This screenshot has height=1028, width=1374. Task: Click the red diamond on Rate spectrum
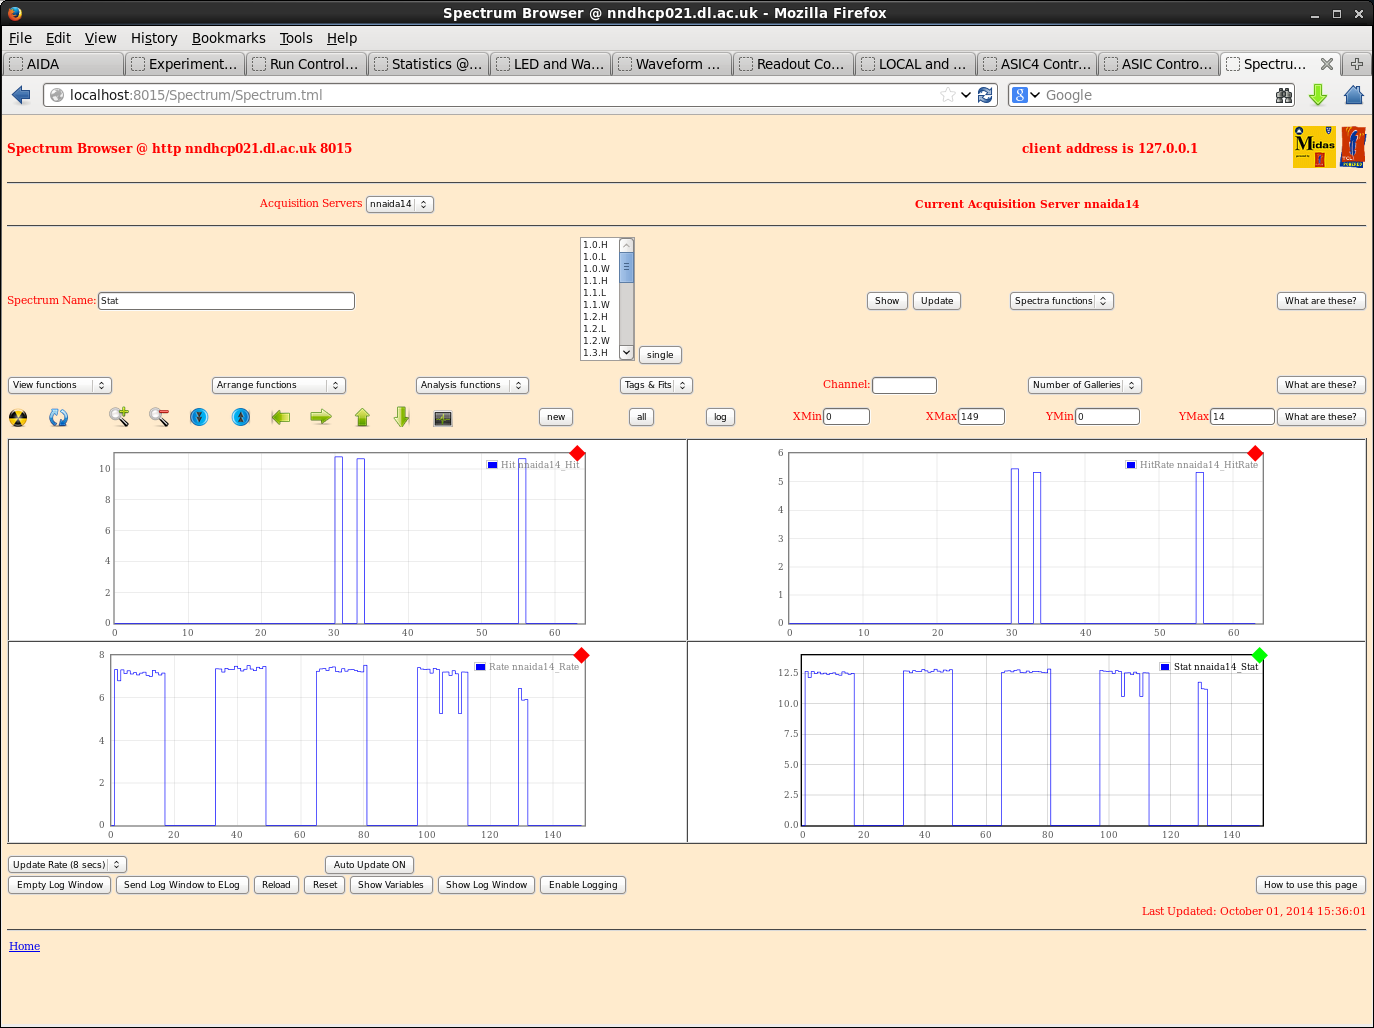pos(581,655)
